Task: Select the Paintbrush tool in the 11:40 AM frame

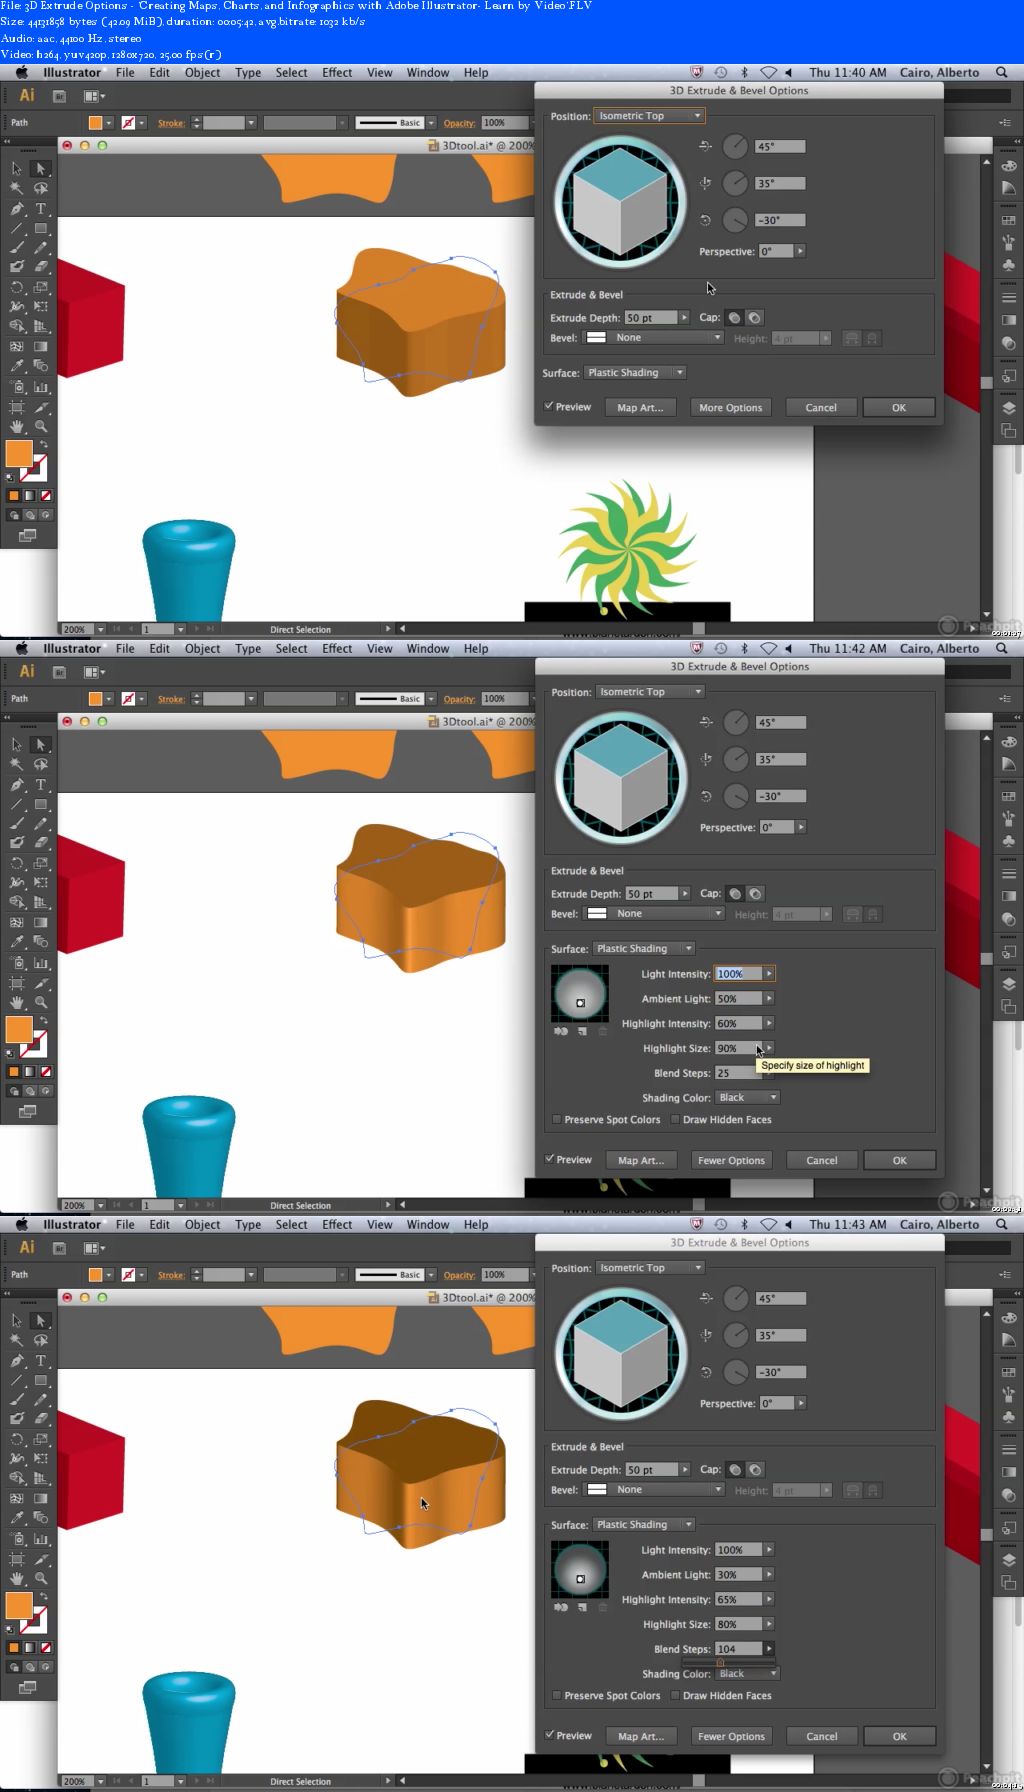Action: point(17,247)
